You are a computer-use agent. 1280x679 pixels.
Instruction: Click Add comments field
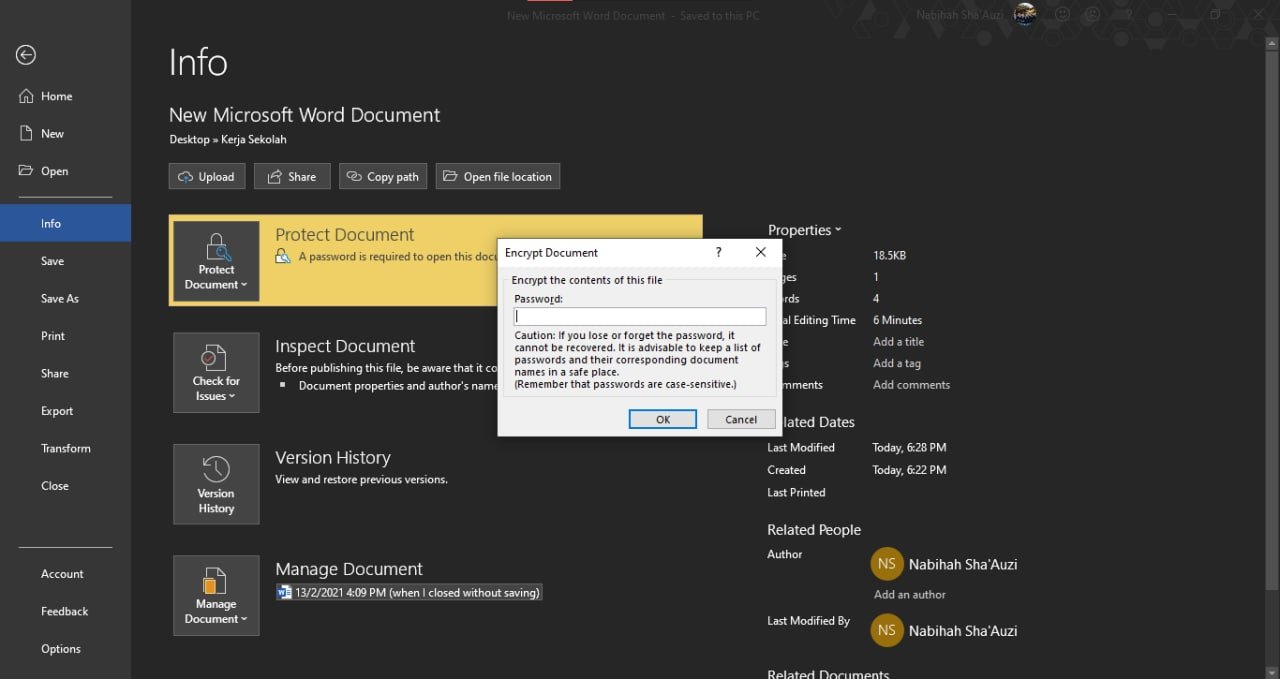pos(911,384)
